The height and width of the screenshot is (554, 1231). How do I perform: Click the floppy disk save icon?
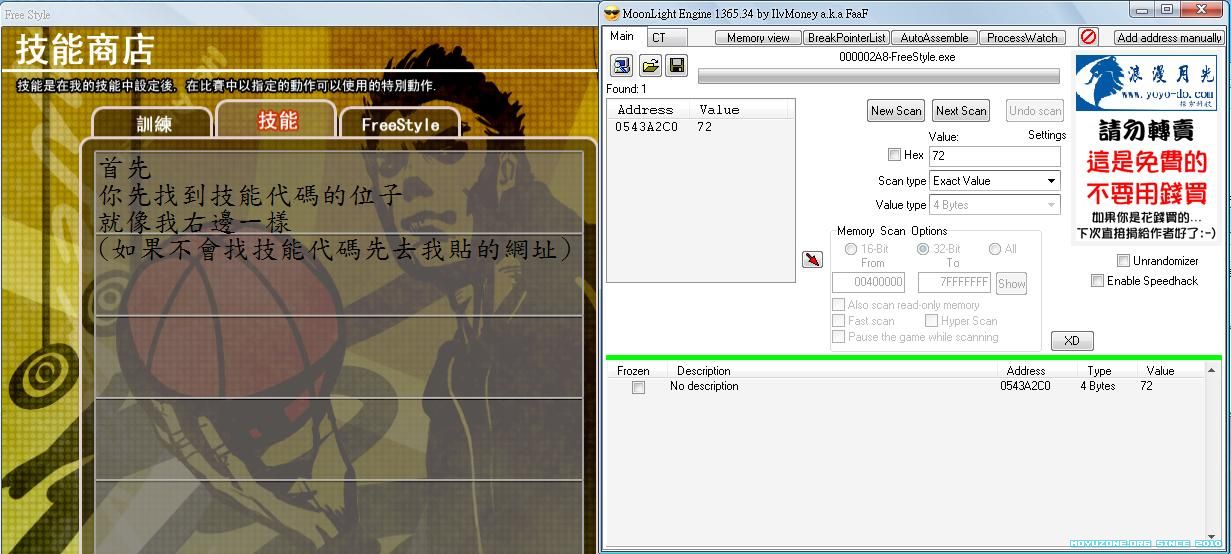point(676,66)
